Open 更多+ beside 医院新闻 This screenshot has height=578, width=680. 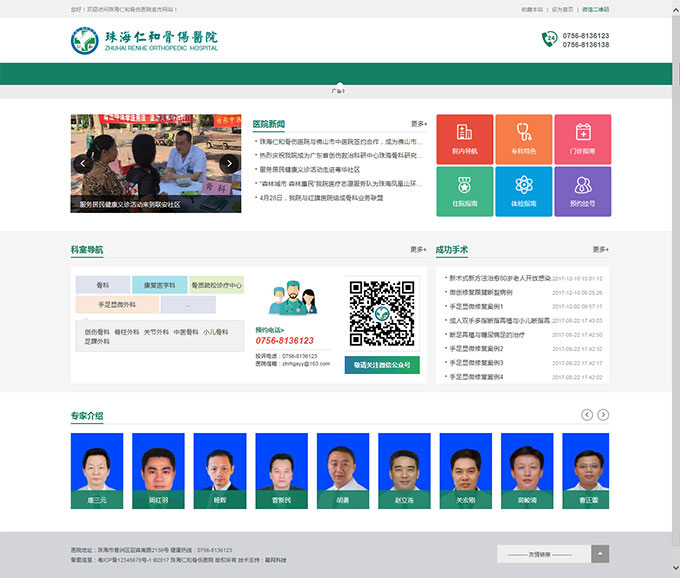tap(418, 124)
